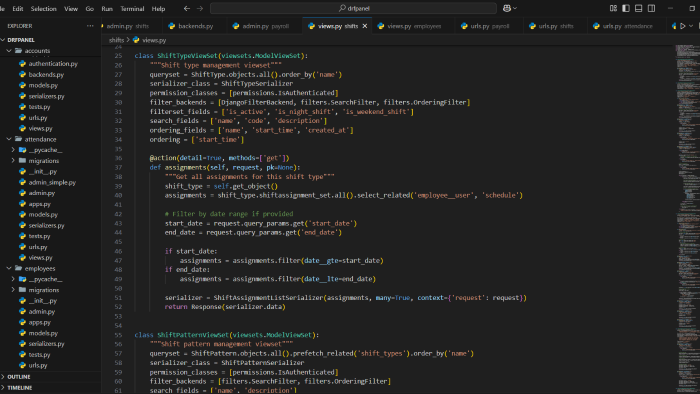
Task: Toggle the bottom panel visibility
Action: (639, 8)
